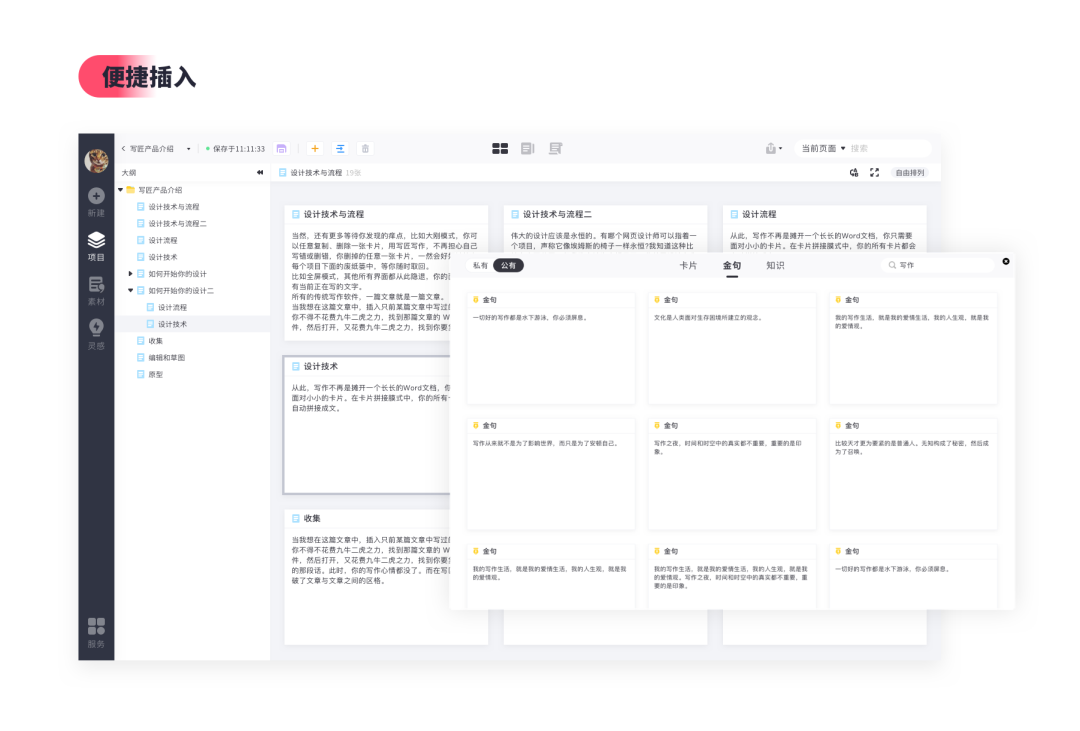Viewport: 1080px width, 731px height.
Task: Select 收集 in the outline tree
Action: tap(156, 340)
